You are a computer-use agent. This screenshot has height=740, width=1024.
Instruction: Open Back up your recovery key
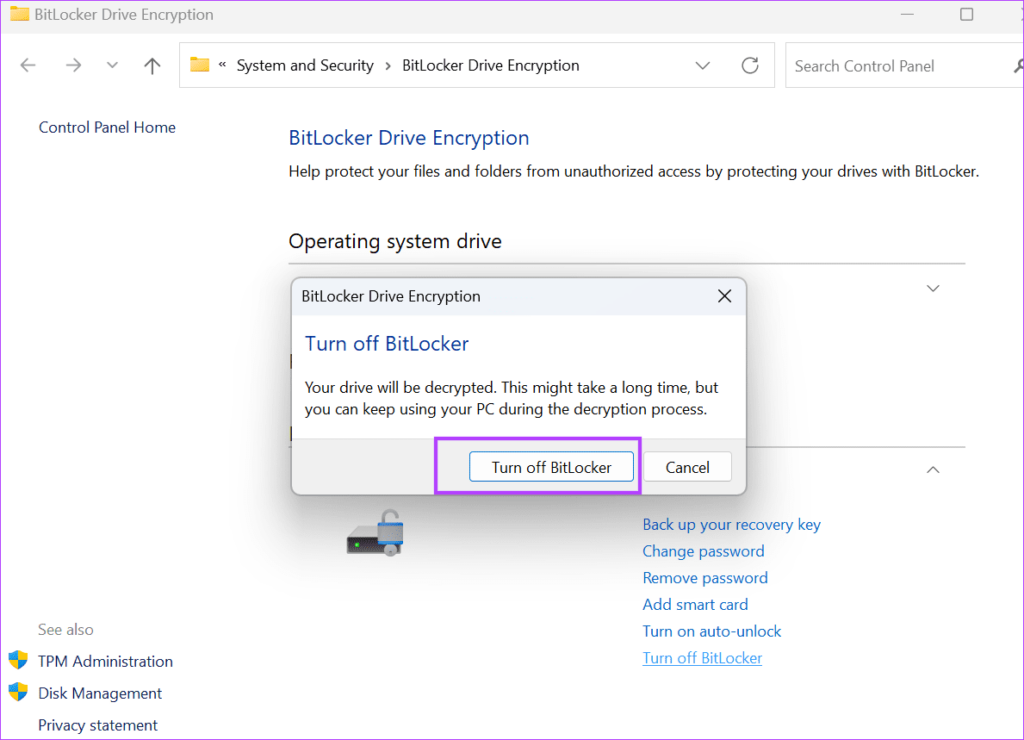point(731,524)
